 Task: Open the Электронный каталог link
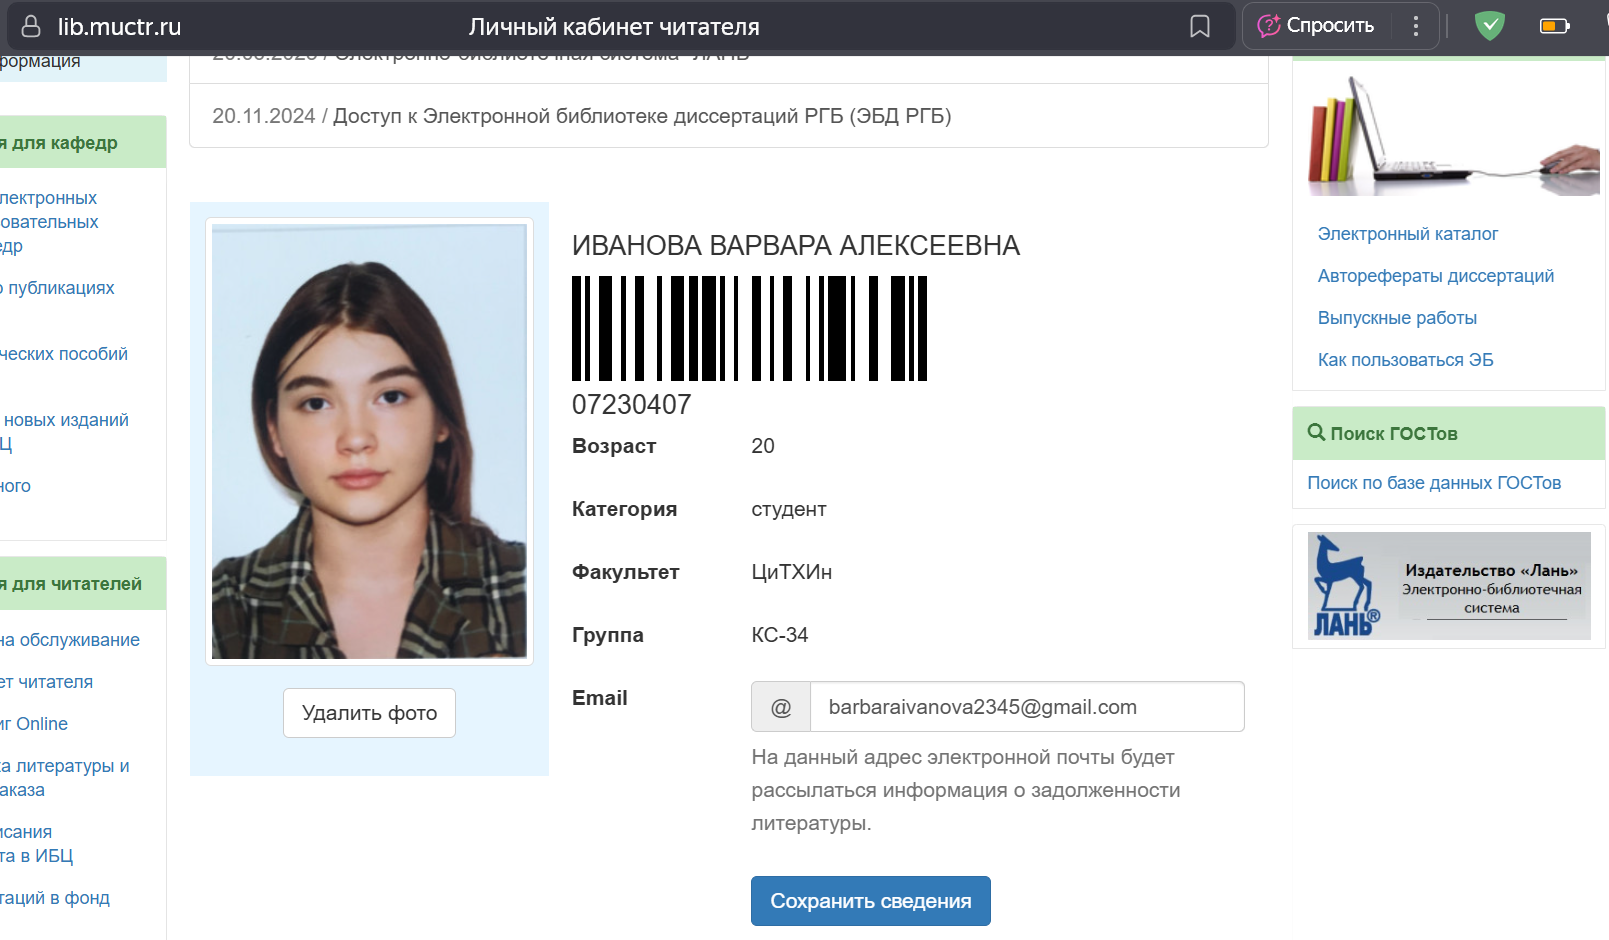coord(1407,234)
